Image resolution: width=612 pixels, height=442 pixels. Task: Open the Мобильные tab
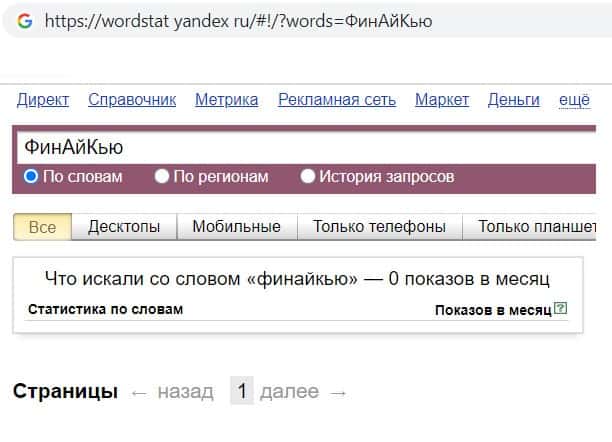click(236, 227)
